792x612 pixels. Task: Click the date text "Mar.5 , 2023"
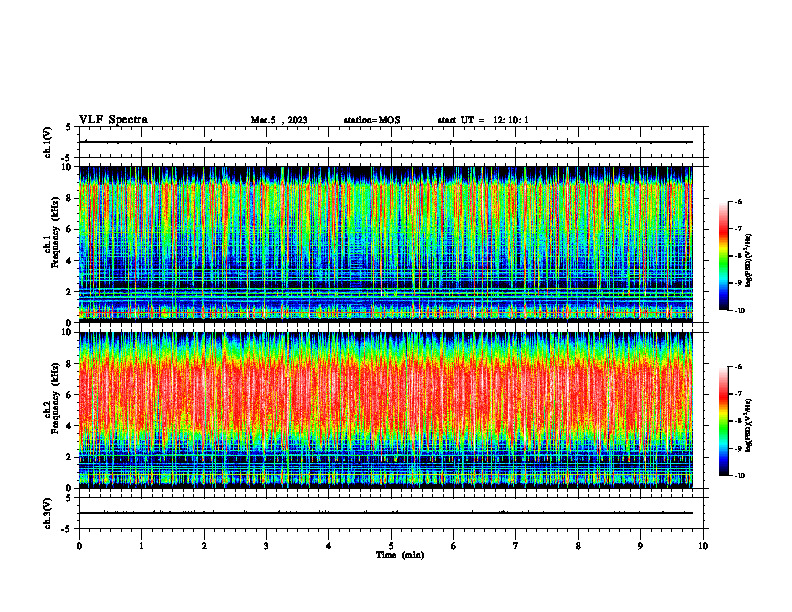(x=279, y=120)
